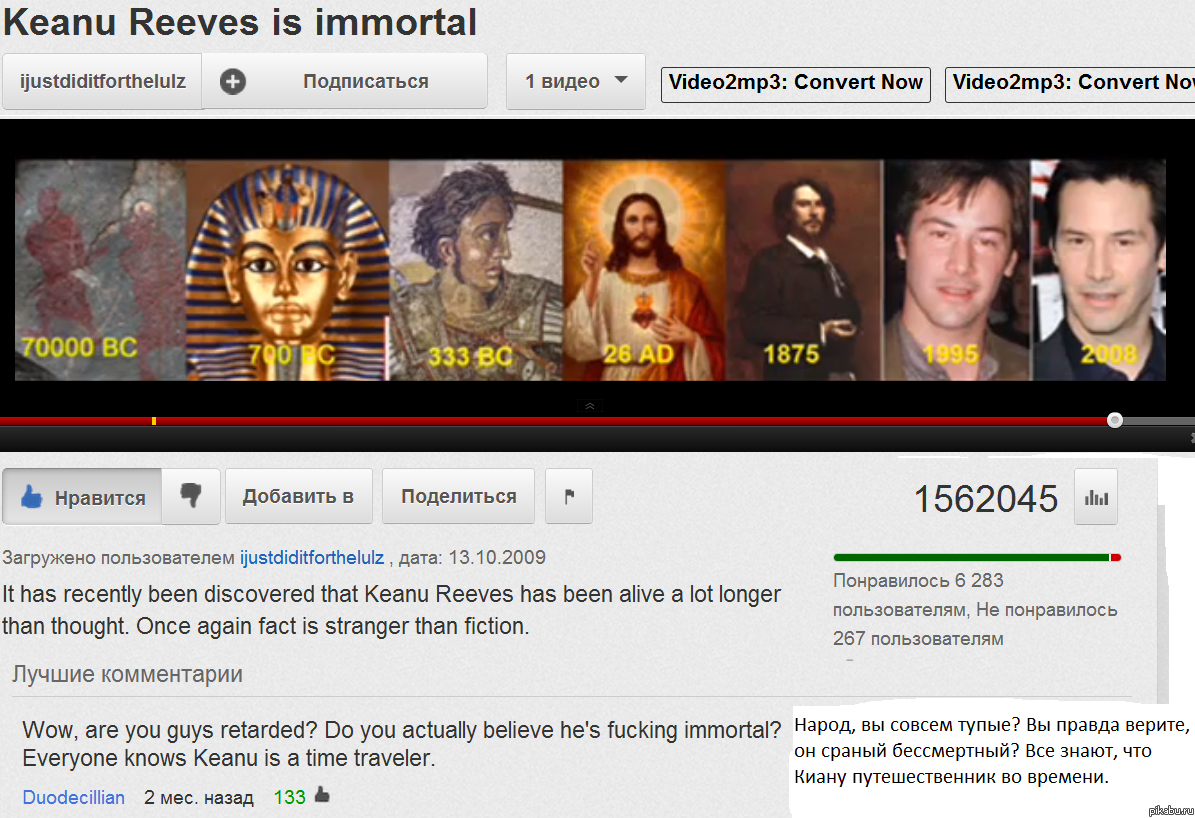This screenshot has height=818, width=1195.
Task: Open the Duodecillian commenter profile link
Action: point(73,797)
